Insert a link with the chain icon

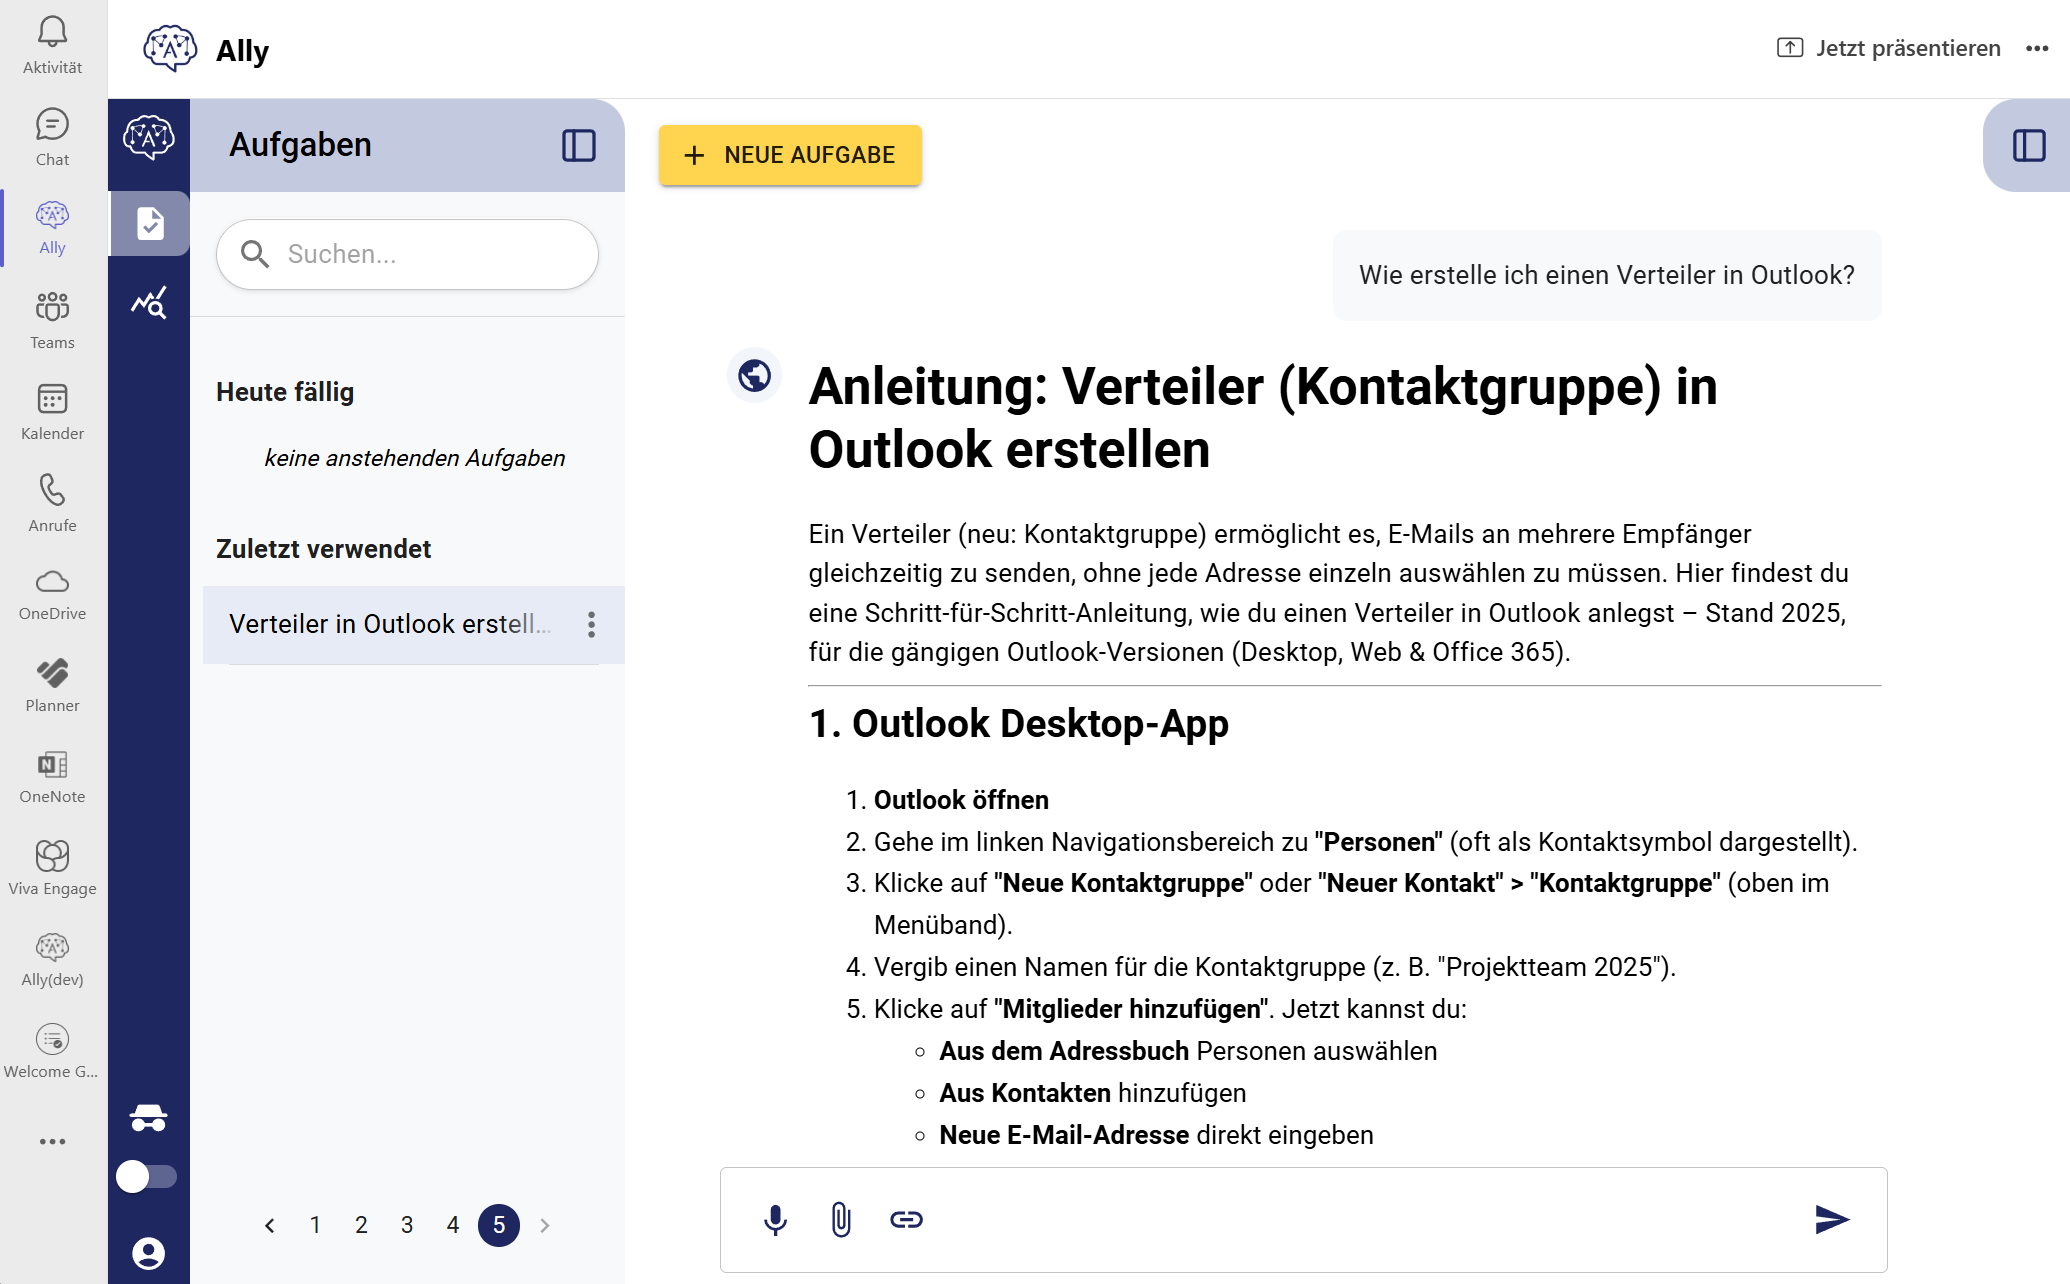[906, 1219]
